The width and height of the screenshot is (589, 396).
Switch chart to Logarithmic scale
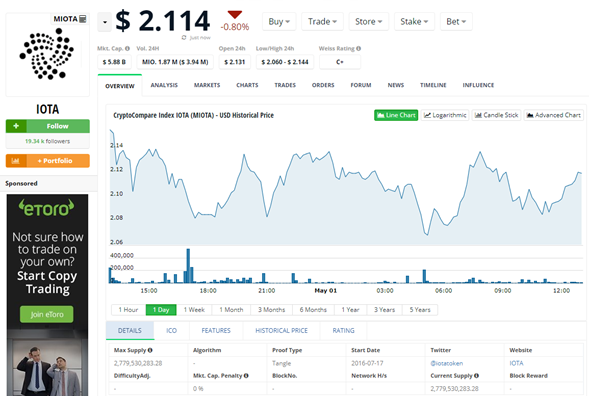coord(445,115)
